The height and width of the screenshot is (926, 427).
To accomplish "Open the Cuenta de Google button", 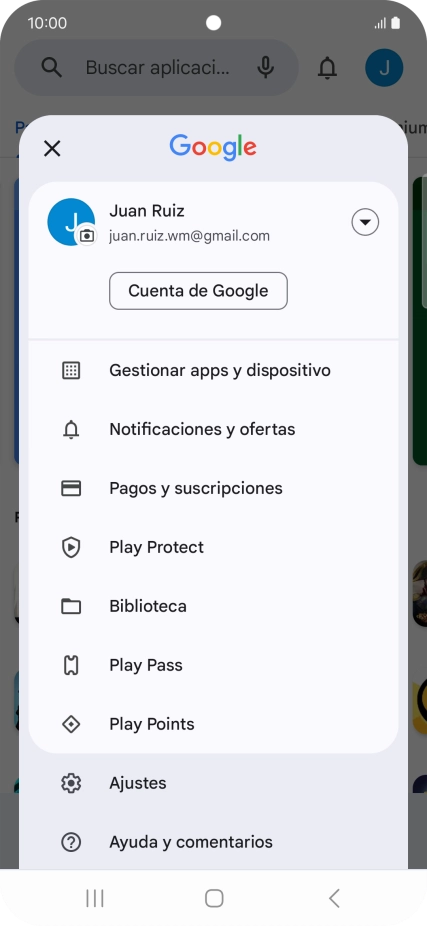I will pos(198,291).
